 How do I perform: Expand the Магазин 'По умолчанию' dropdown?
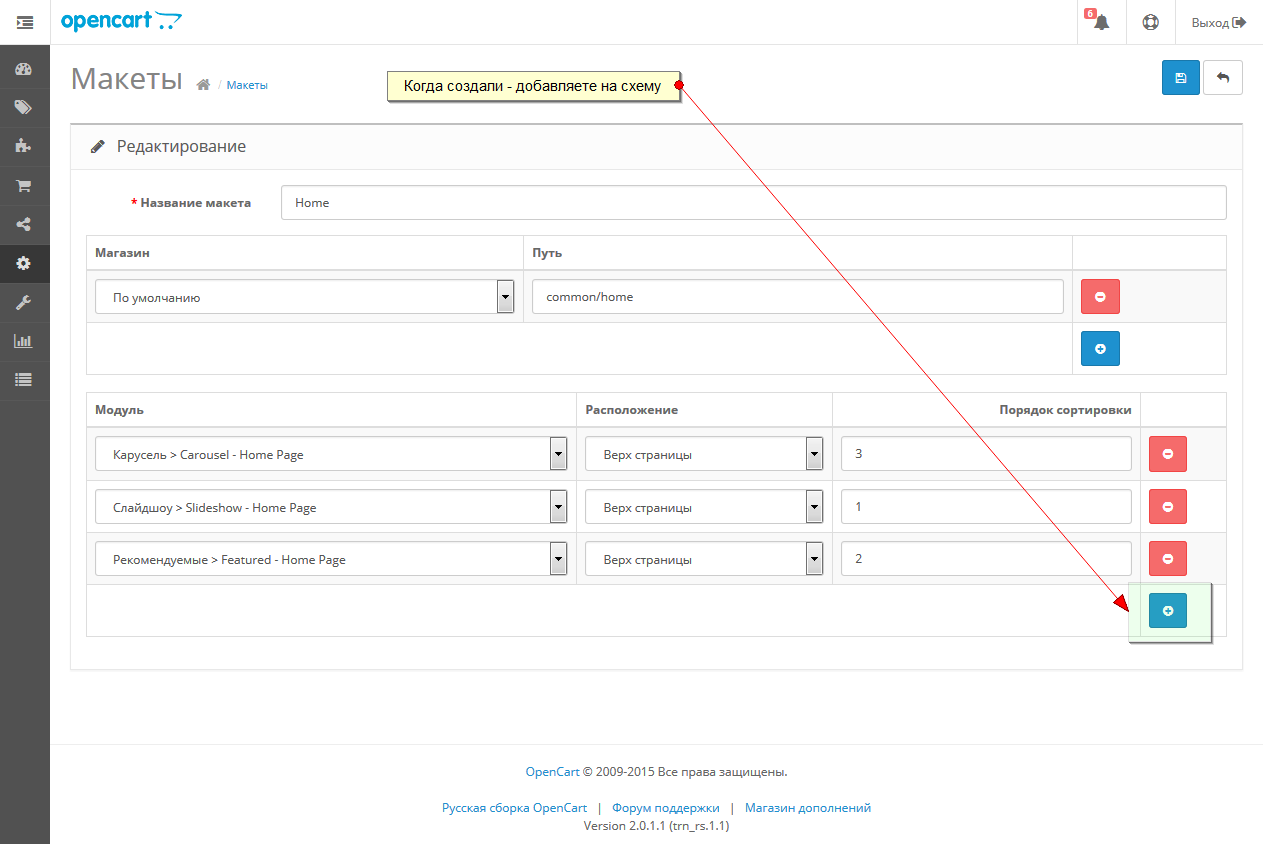(x=305, y=297)
